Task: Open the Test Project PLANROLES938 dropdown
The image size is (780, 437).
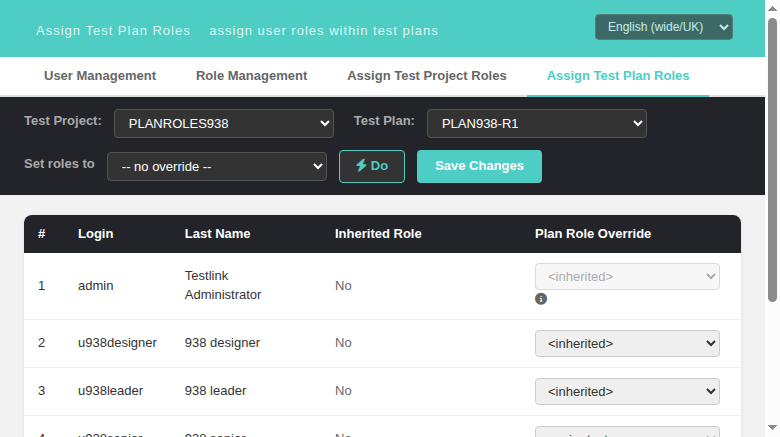Action: tap(224, 123)
